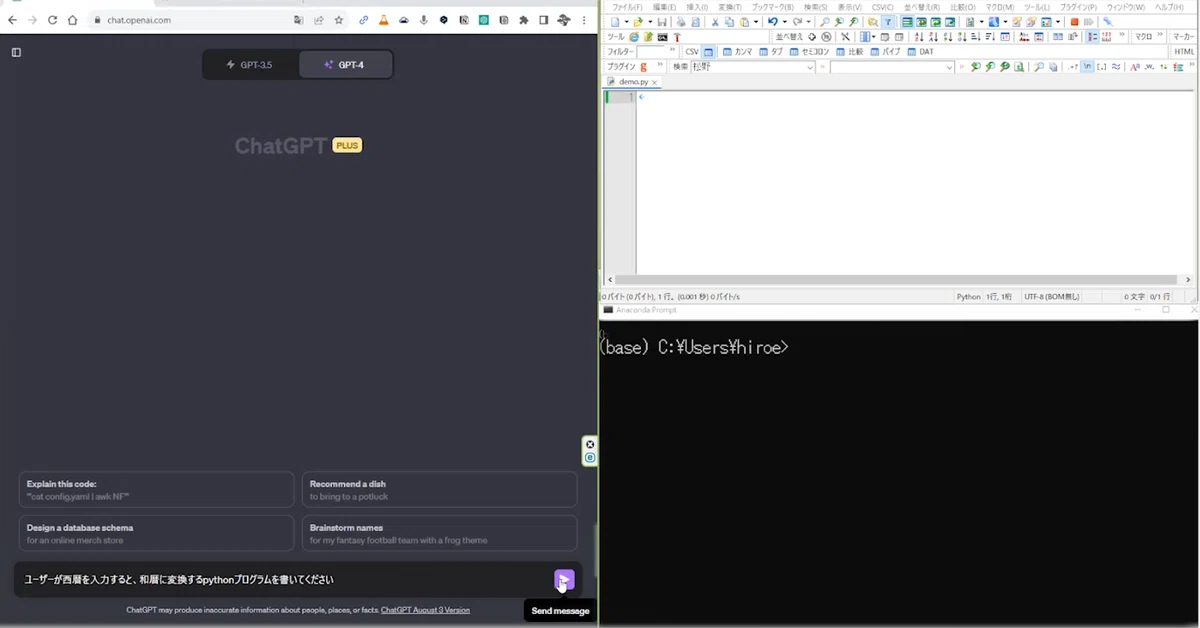Enable カンマ (comma) separated mode
1200x628 pixels.
tap(736, 52)
